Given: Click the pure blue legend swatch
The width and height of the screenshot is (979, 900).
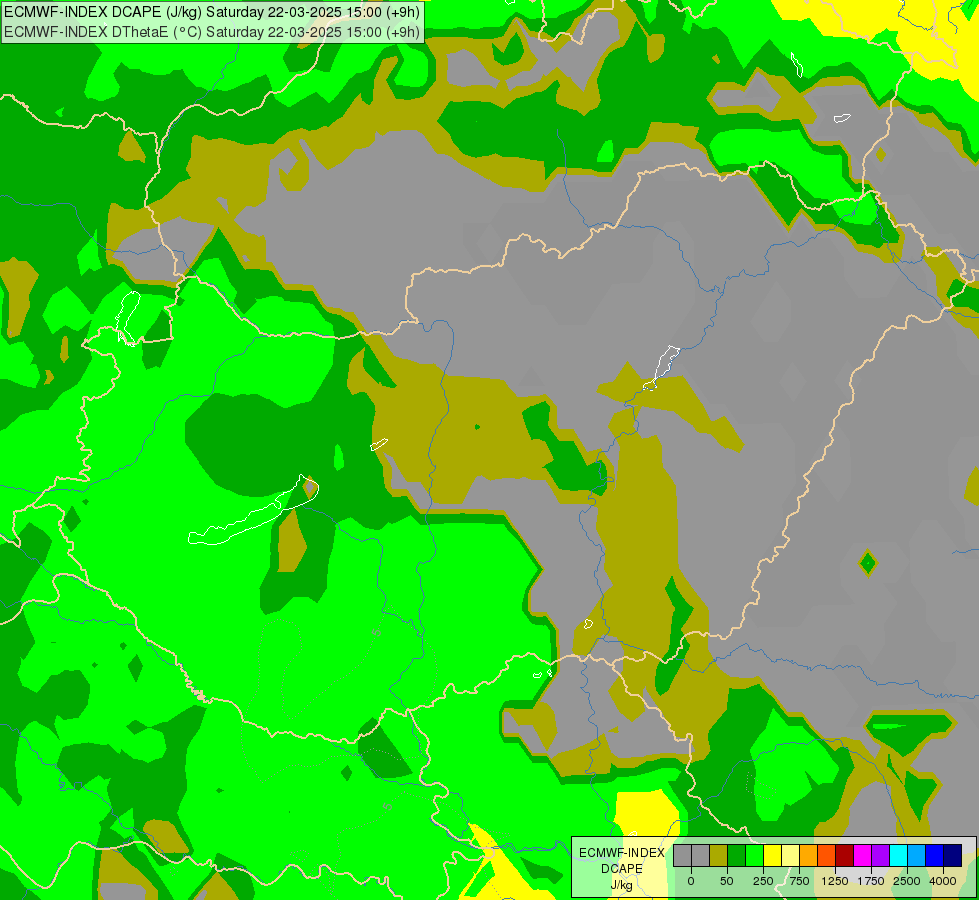Looking at the screenshot, I should tap(935, 855).
